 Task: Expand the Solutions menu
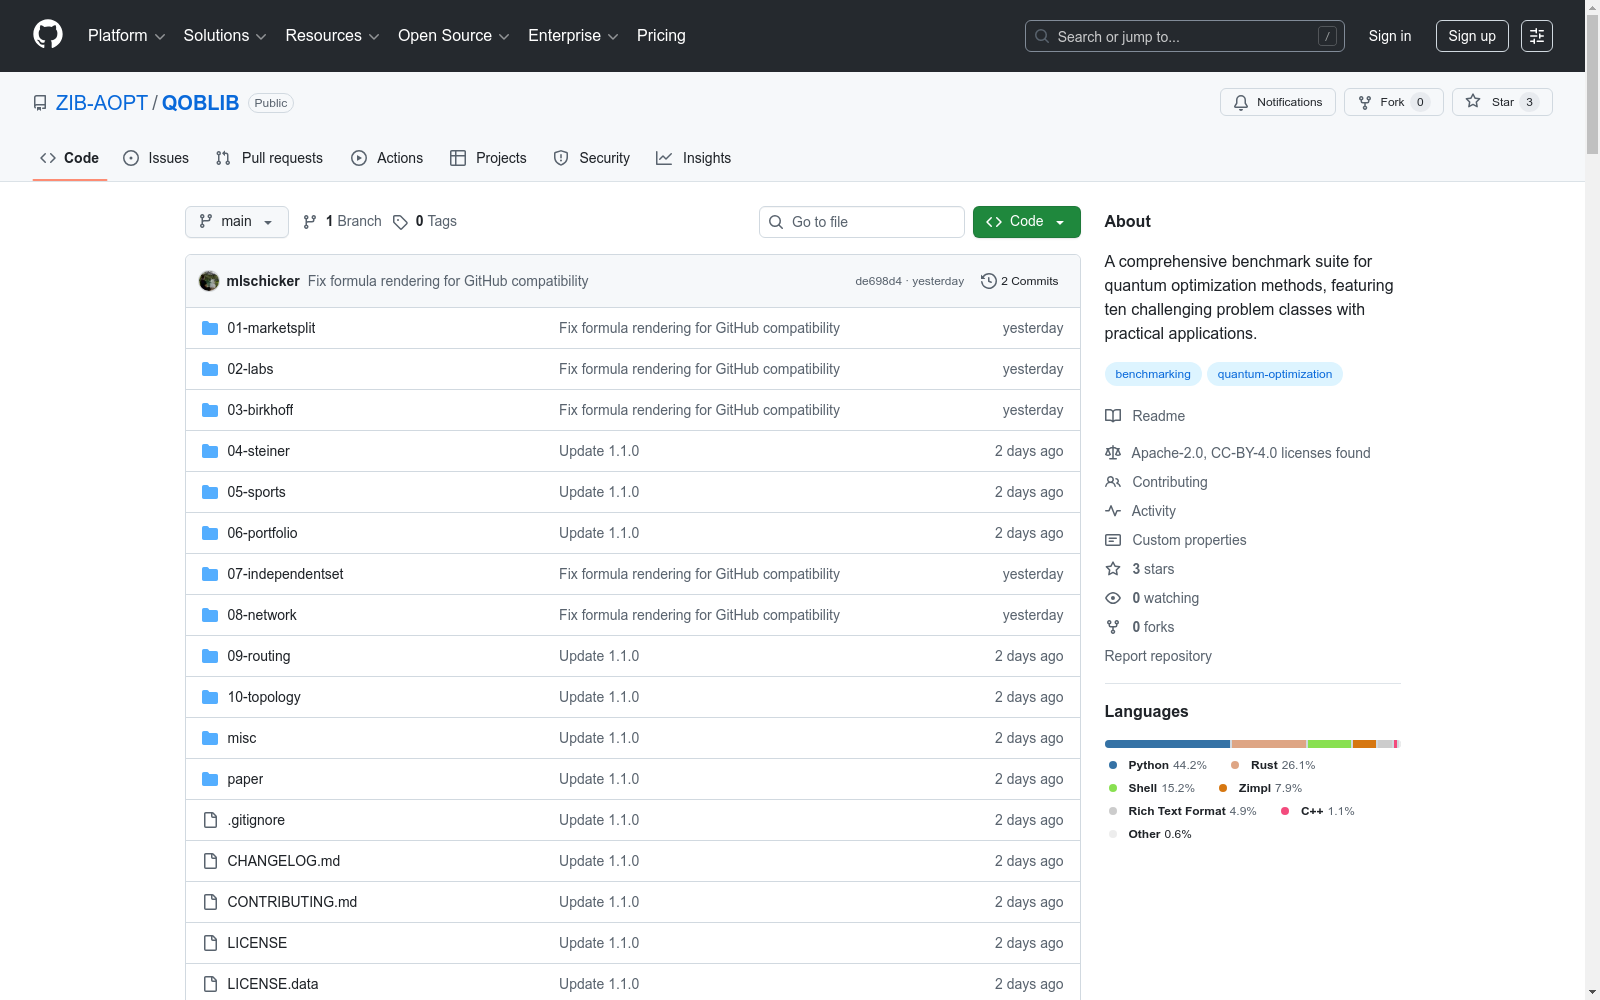click(x=225, y=36)
